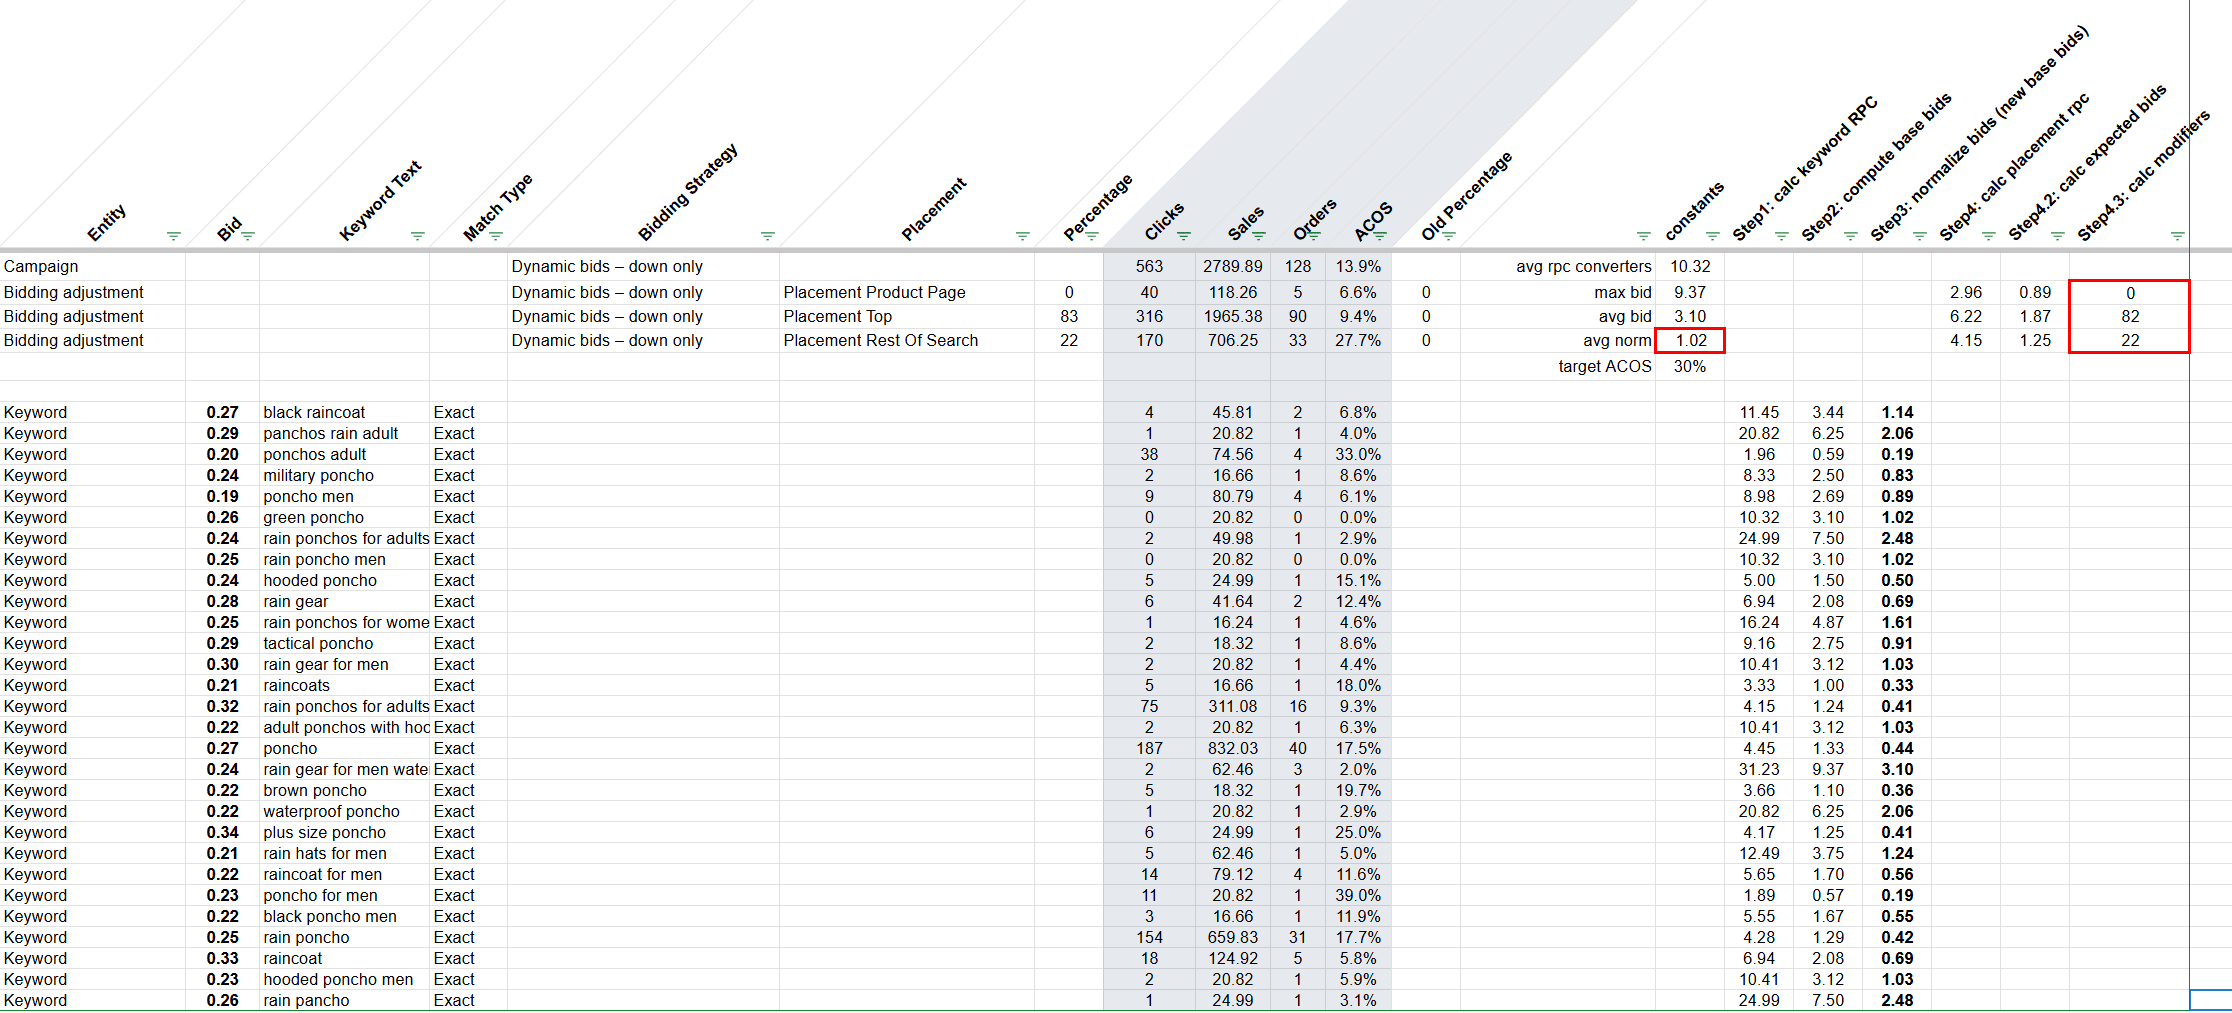Select the avg rpc converters value 10.32
Screen dimensions: 2232x1013
pyautogui.click(x=1690, y=267)
